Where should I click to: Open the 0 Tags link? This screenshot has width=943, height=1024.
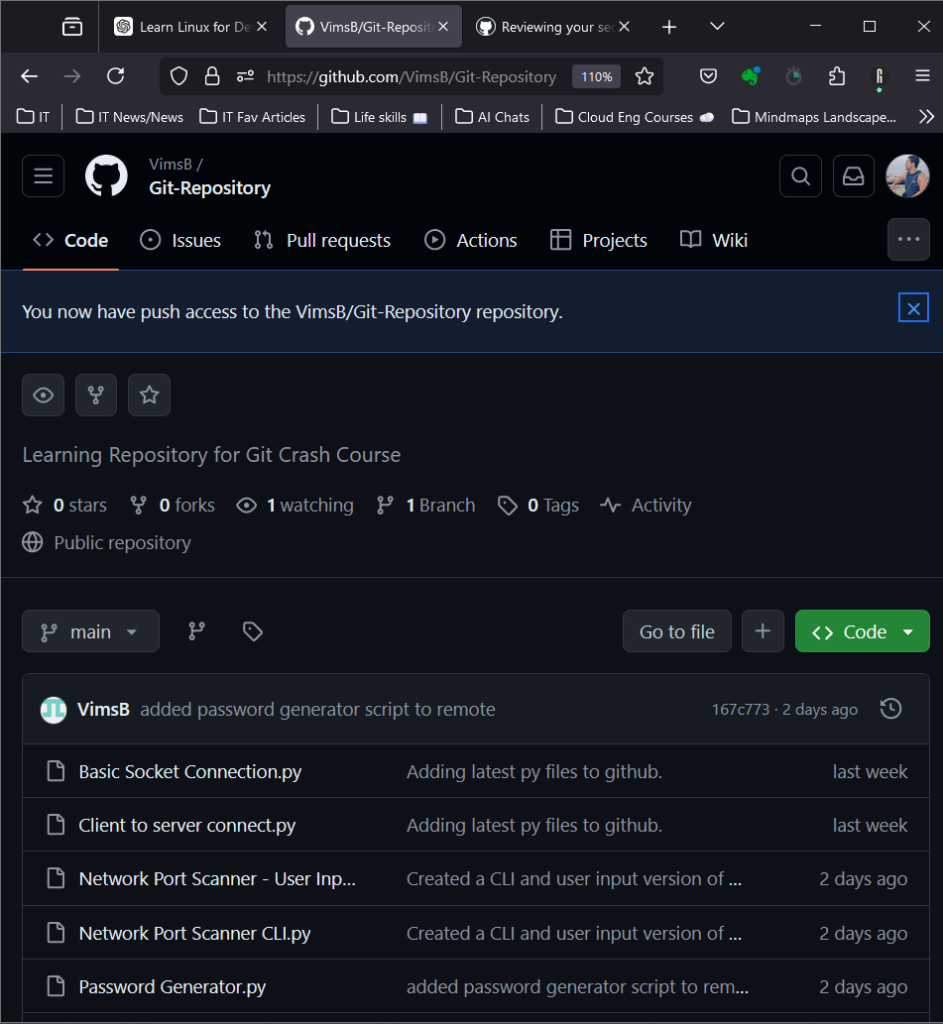pyautogui.click(x=538, y=505)
